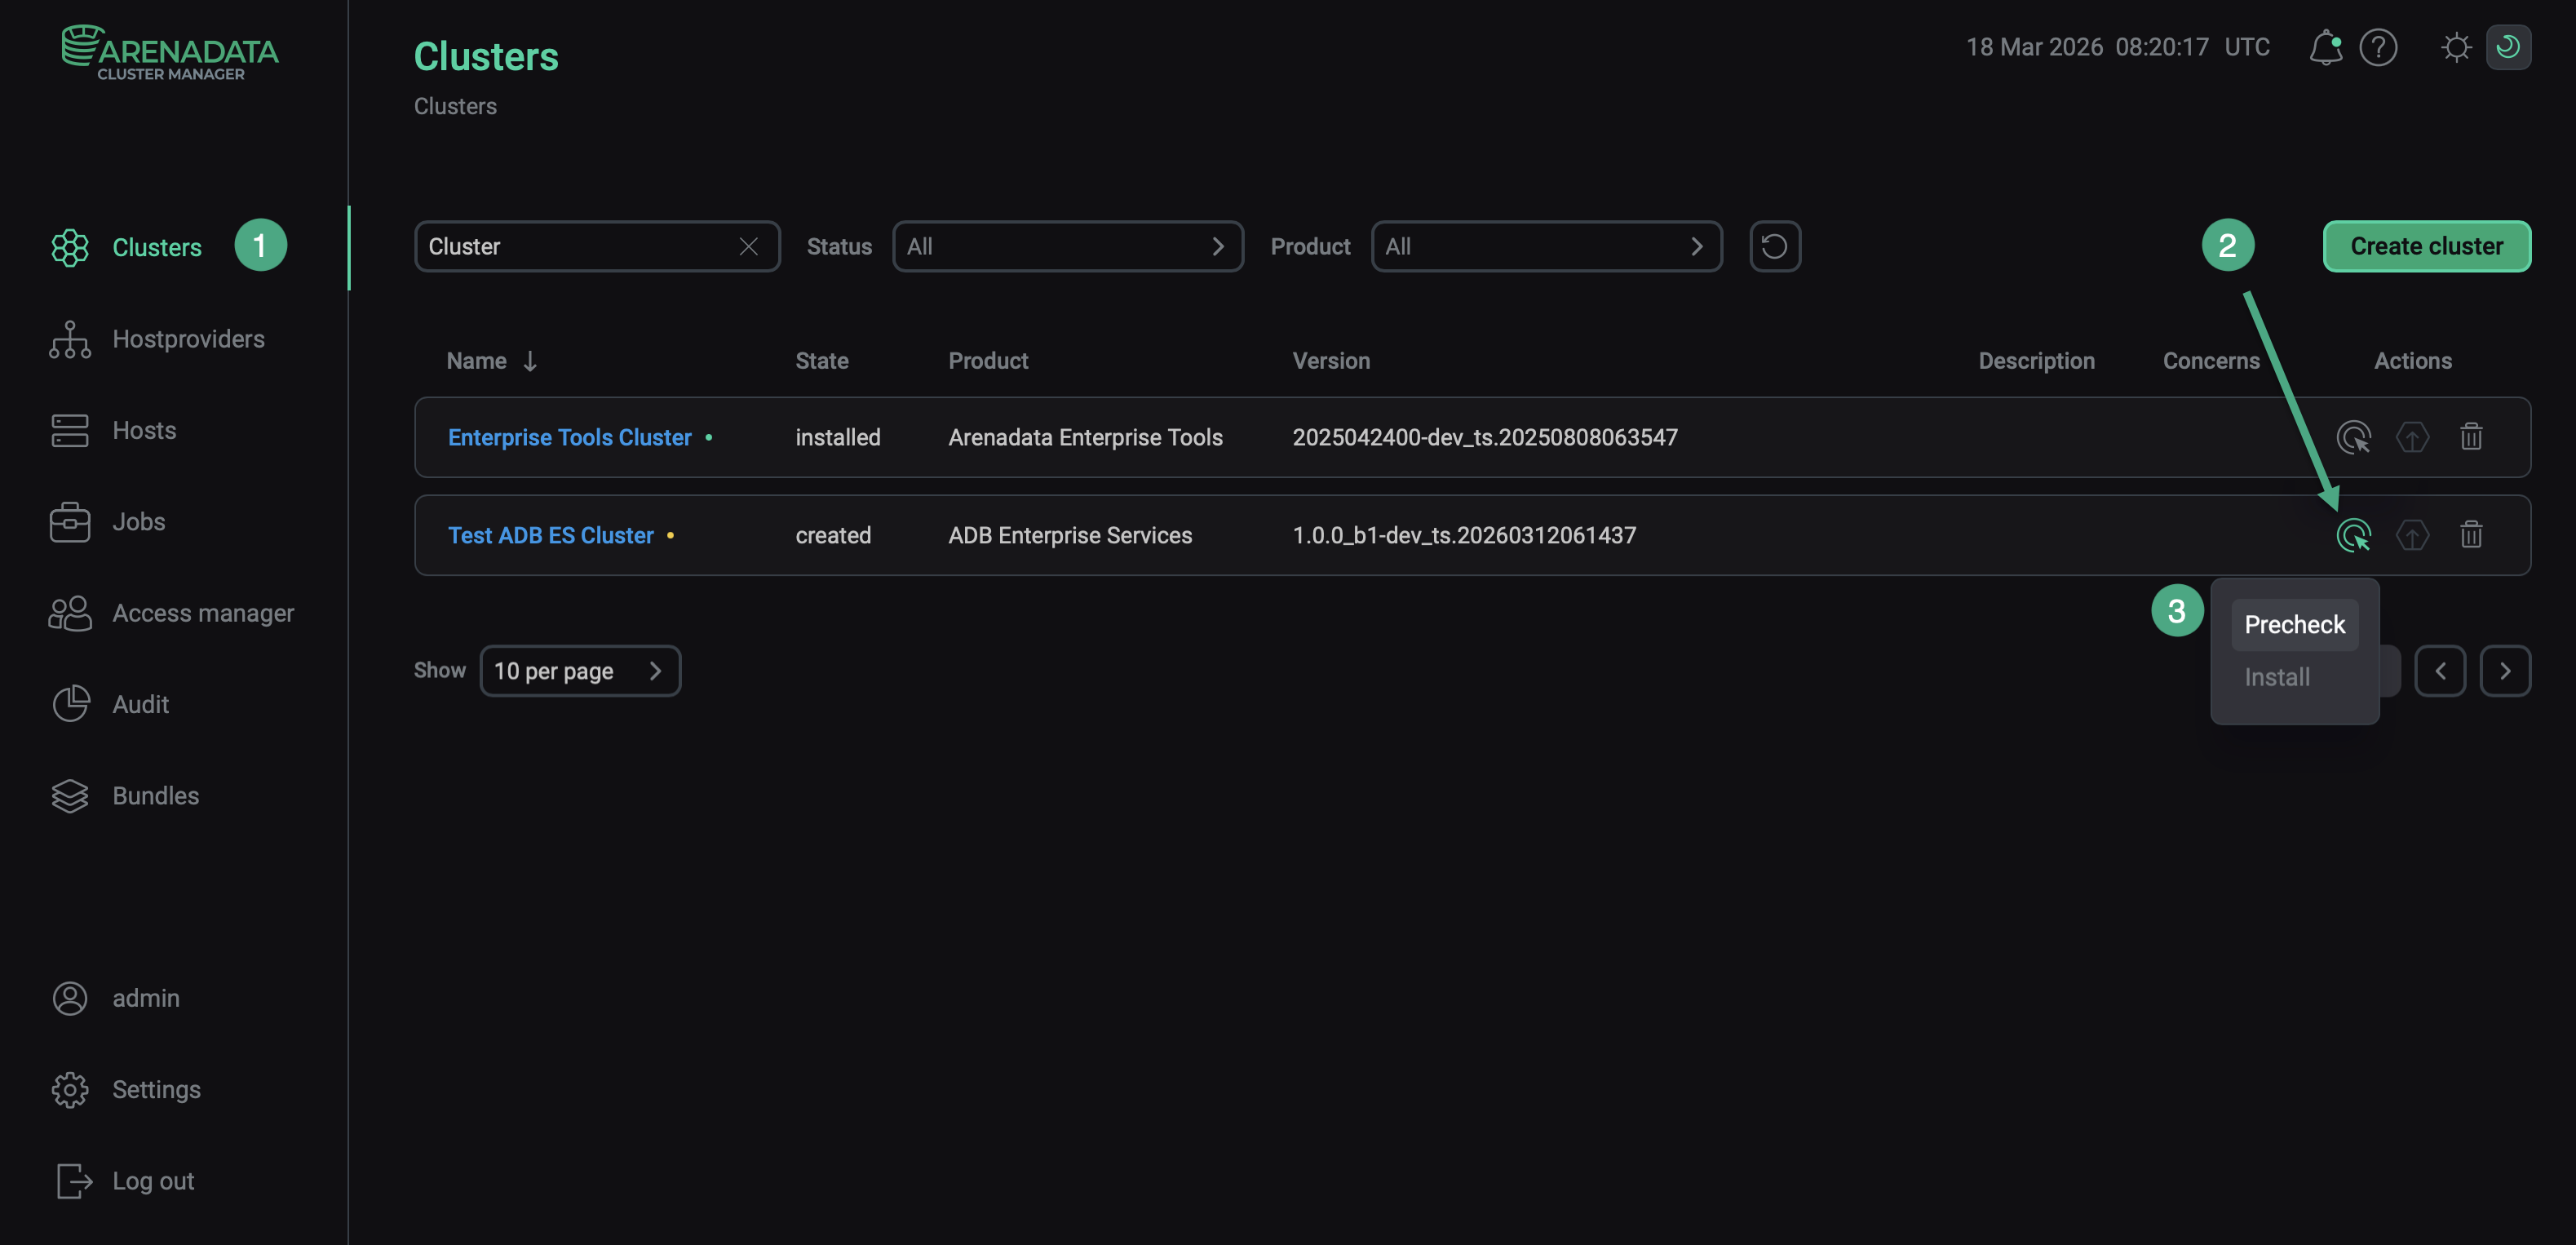Go to the Bundles section
This screenshot has height=1245, width=2576.
[155, 796]
